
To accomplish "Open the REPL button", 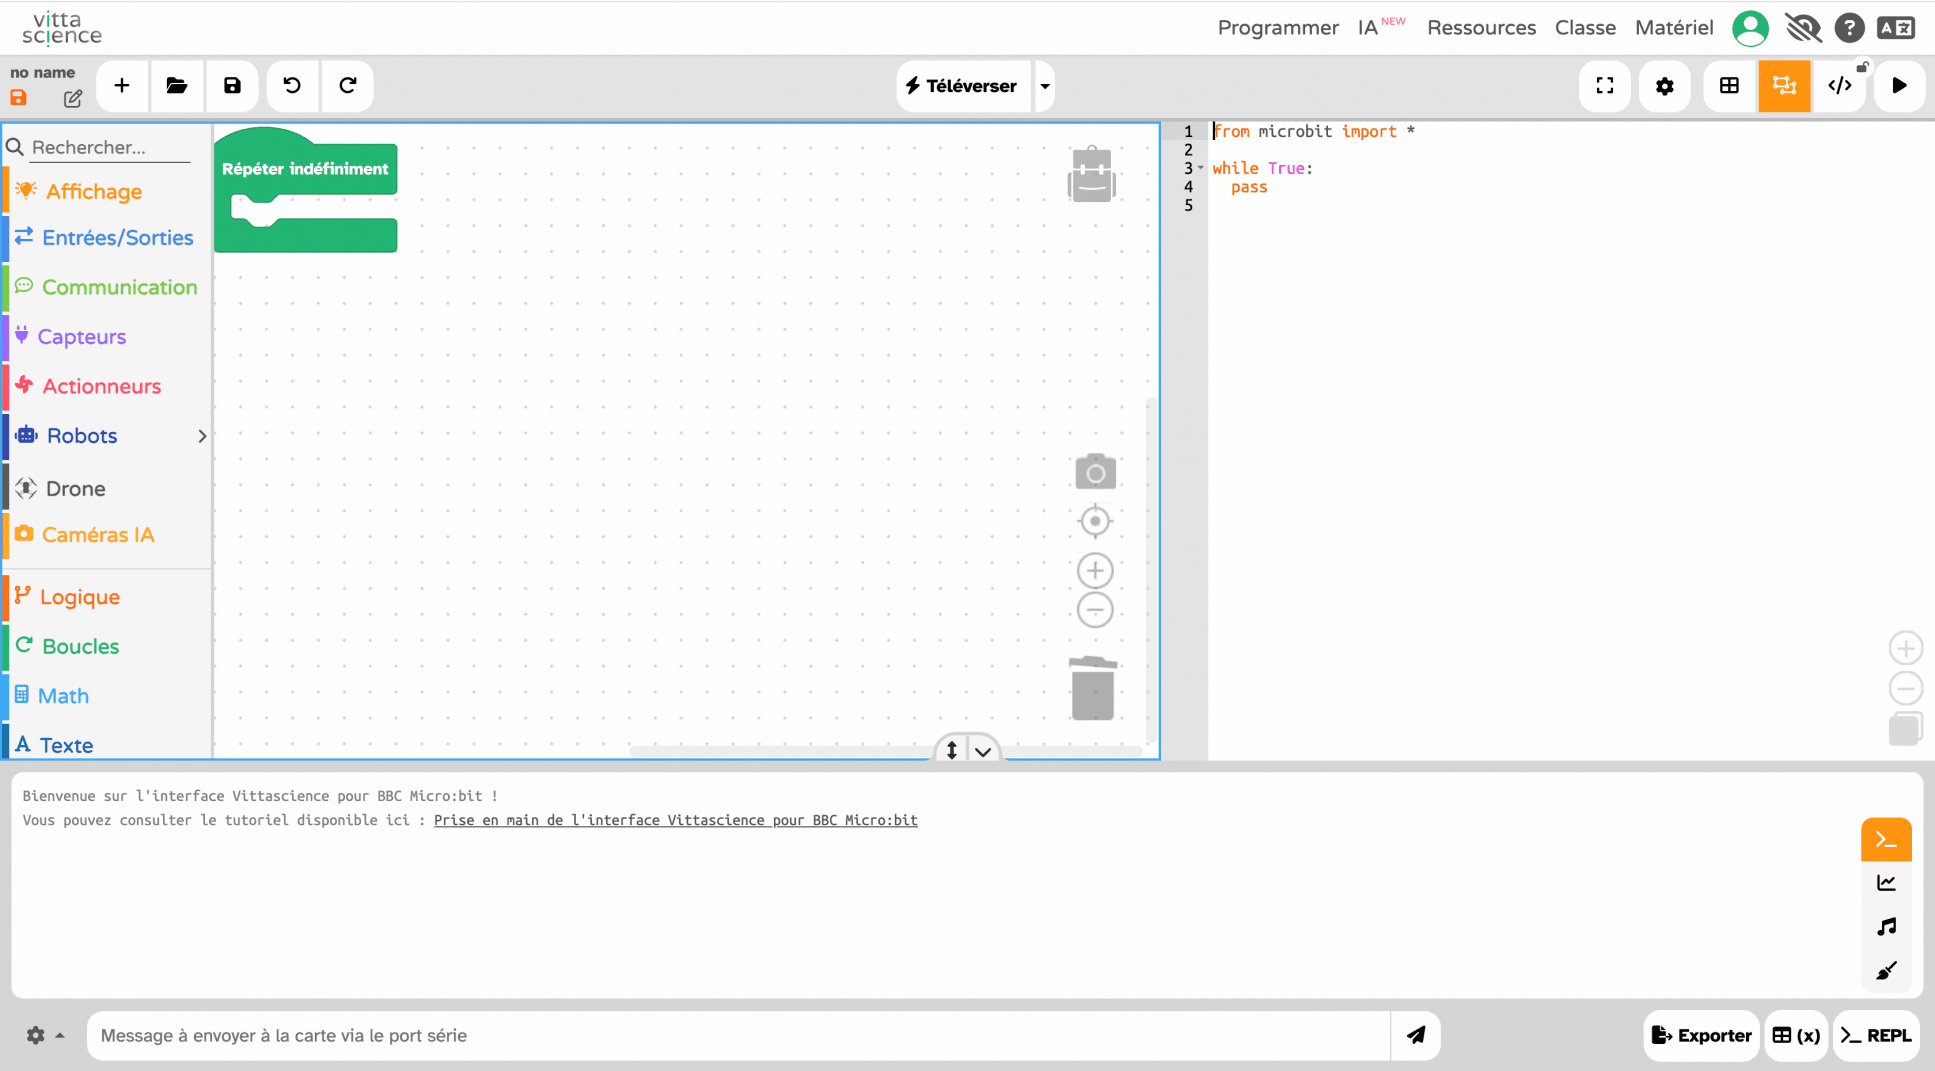I will pos(1876,1035).
